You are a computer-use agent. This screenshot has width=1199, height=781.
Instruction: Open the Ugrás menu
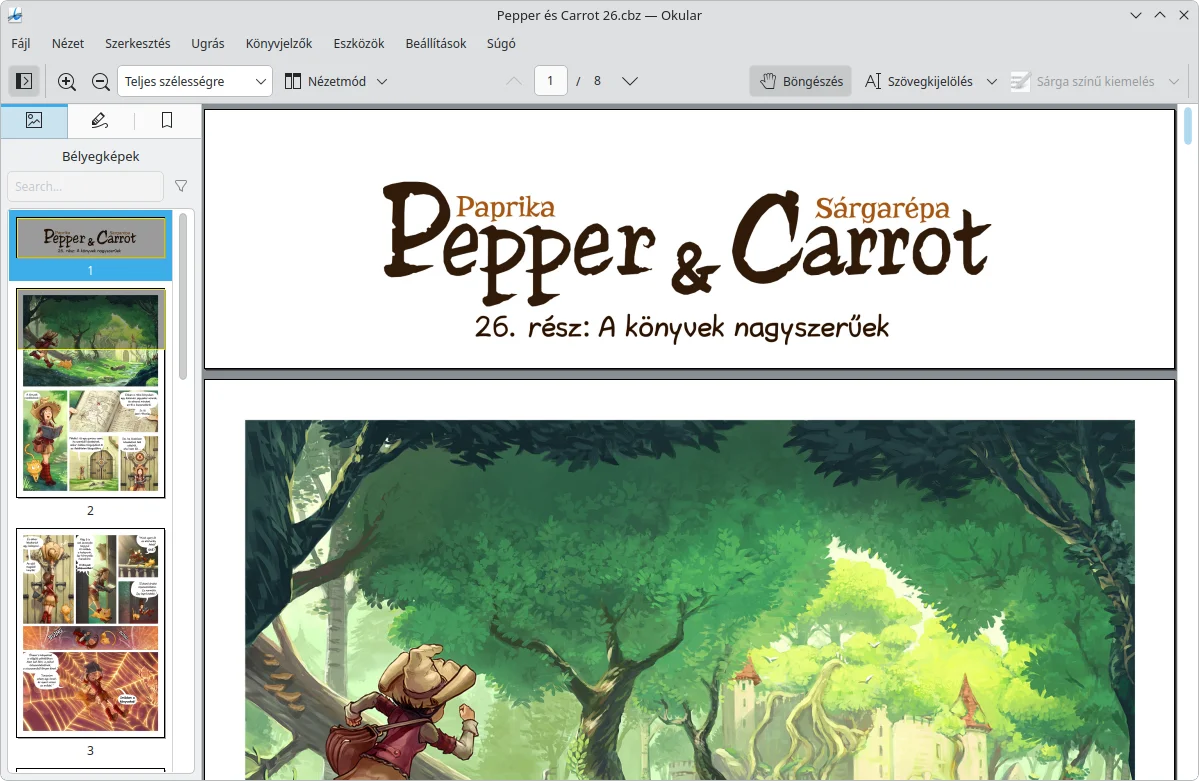tap(208, 44)
